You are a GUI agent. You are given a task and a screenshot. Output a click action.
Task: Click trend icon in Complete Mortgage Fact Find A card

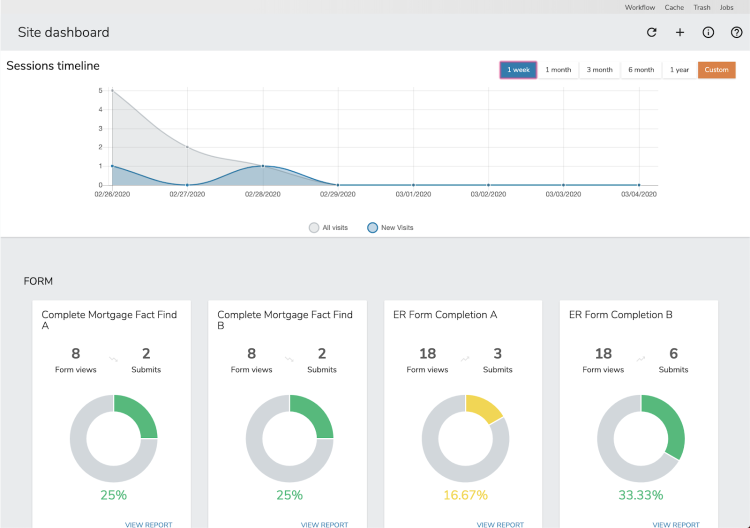[113, 359]
